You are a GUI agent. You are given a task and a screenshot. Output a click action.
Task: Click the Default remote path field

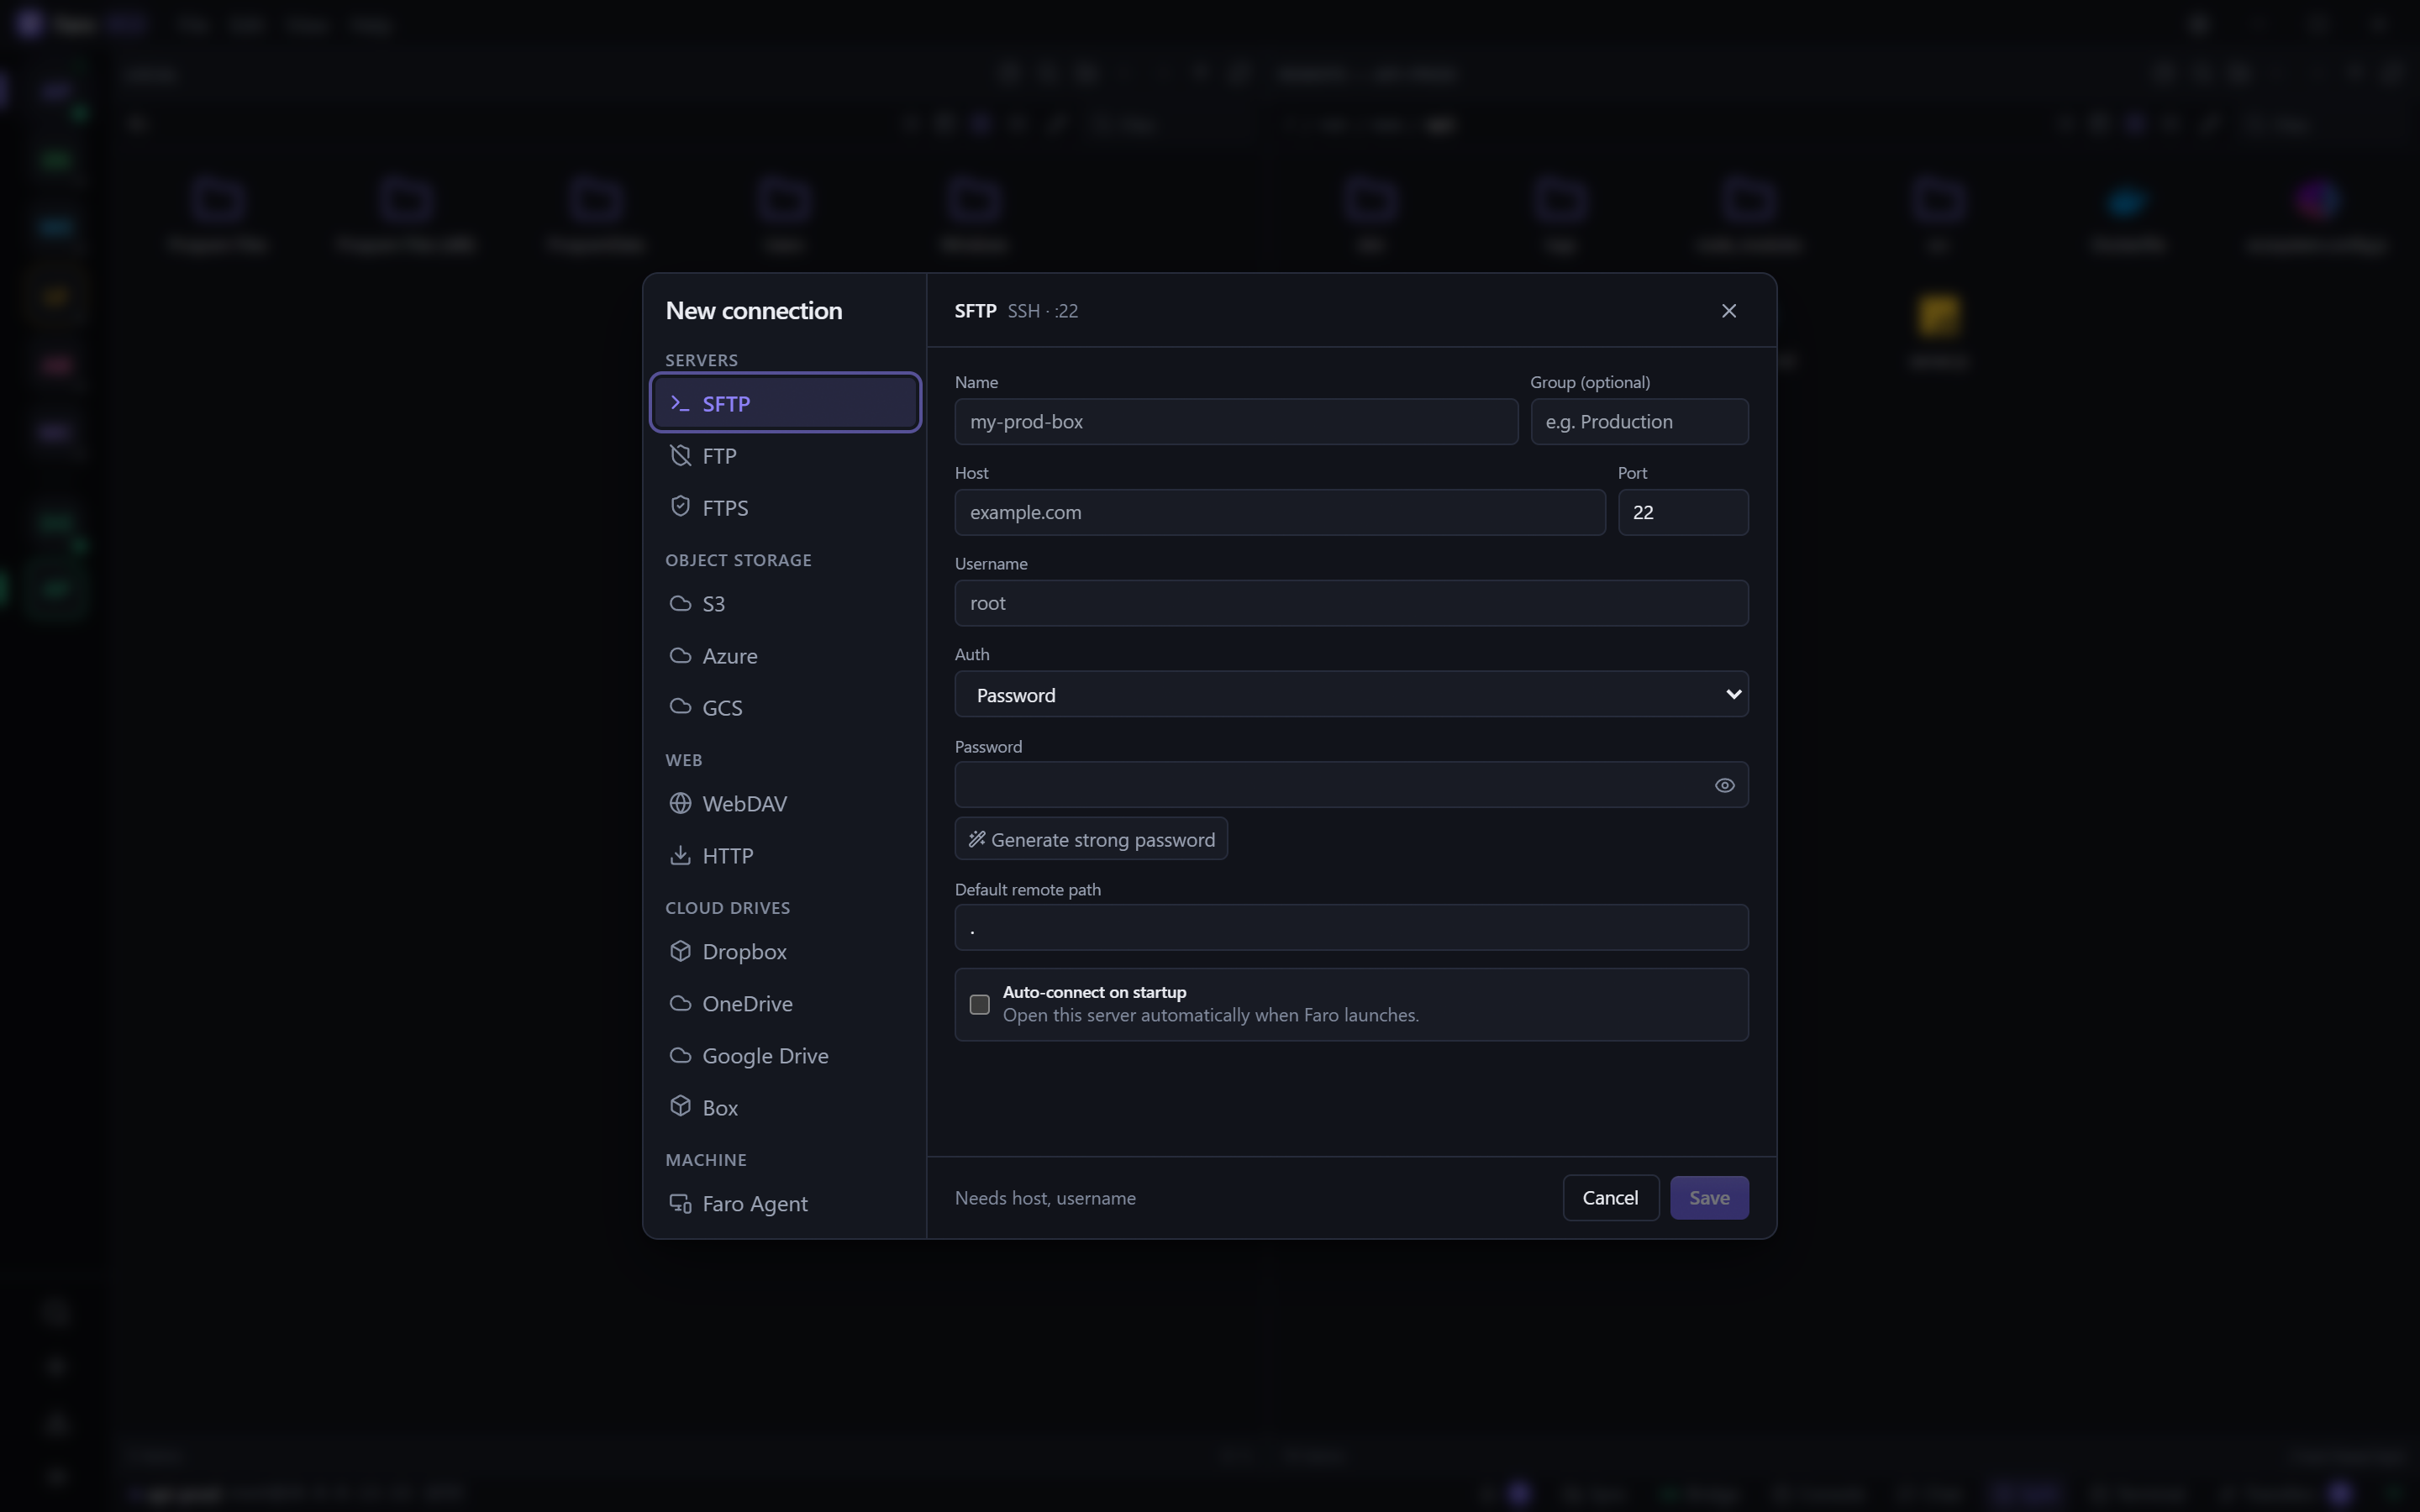tap(1351, 928)
